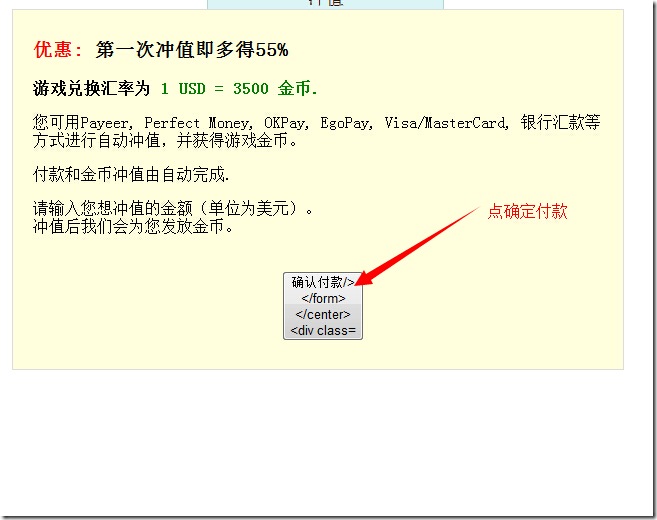Click the green 1 USD = 3500 金币 rate
Screen dimensions: 657x520
click(x=239, y=89)
